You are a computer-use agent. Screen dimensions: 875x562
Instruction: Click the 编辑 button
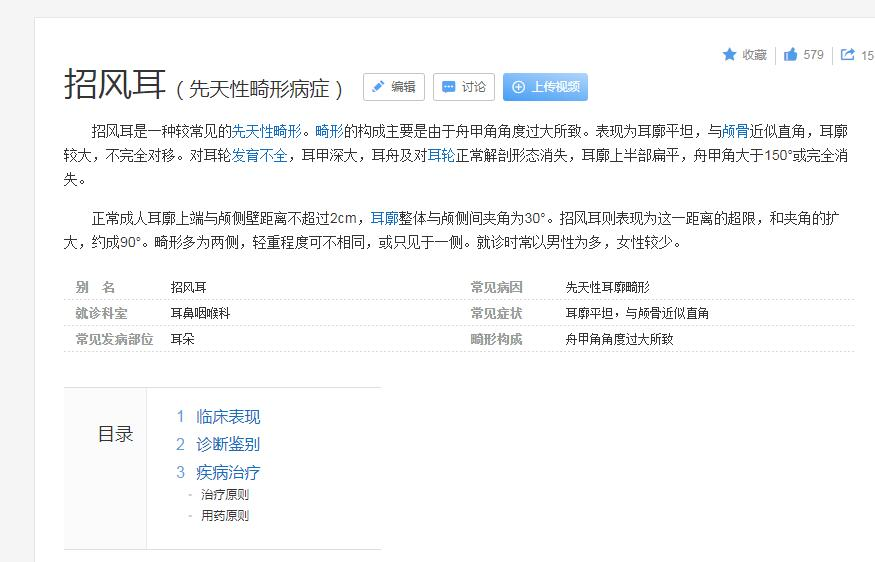(394, 87)
